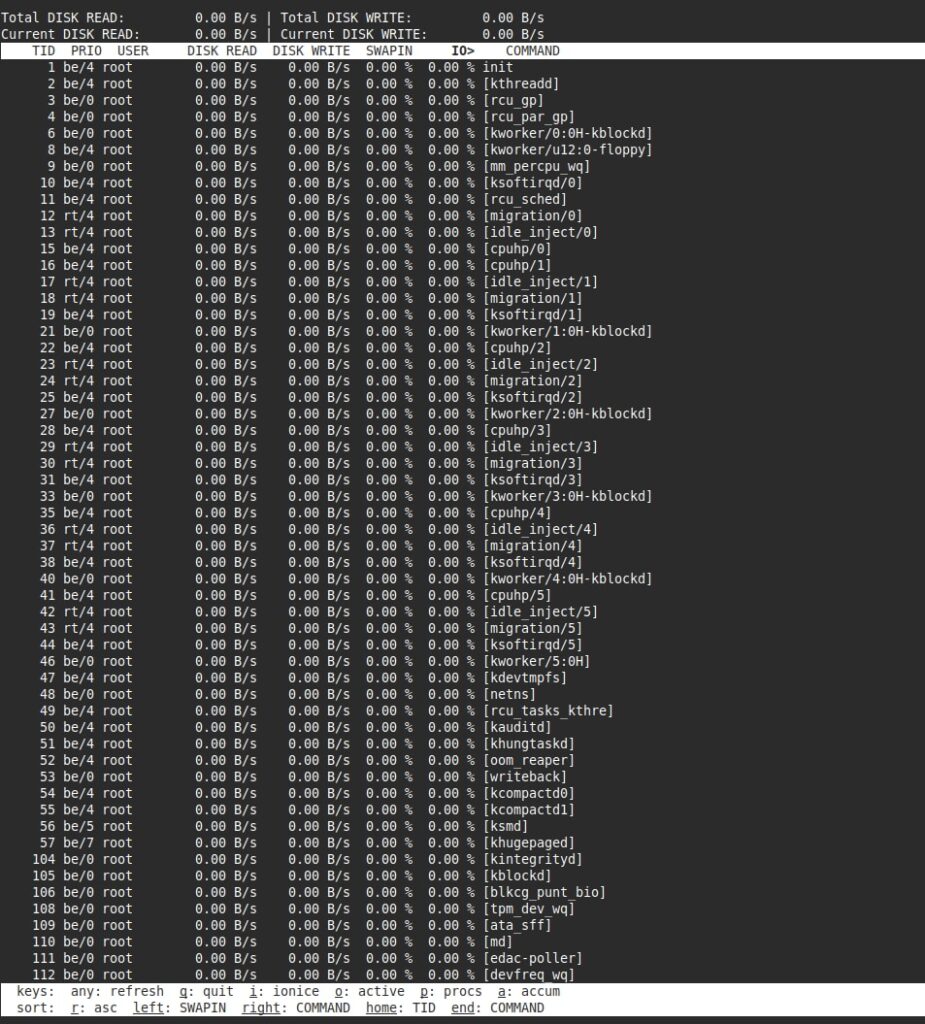The height and width of the screenshot is (1024, 925).
Task: Click the 'q: quit' key hint
Action: (x=206, y=992)
